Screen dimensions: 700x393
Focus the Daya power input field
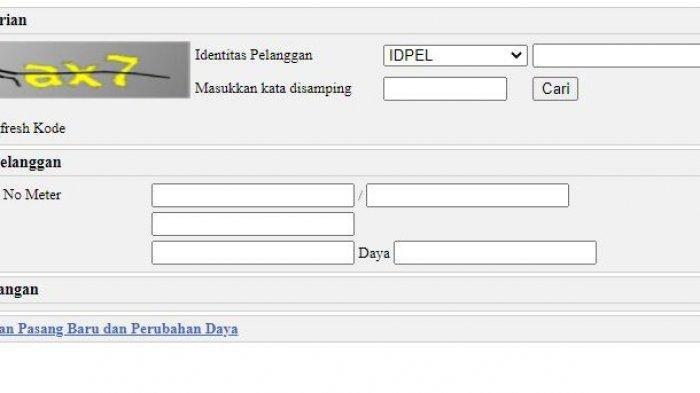(495, 253)
